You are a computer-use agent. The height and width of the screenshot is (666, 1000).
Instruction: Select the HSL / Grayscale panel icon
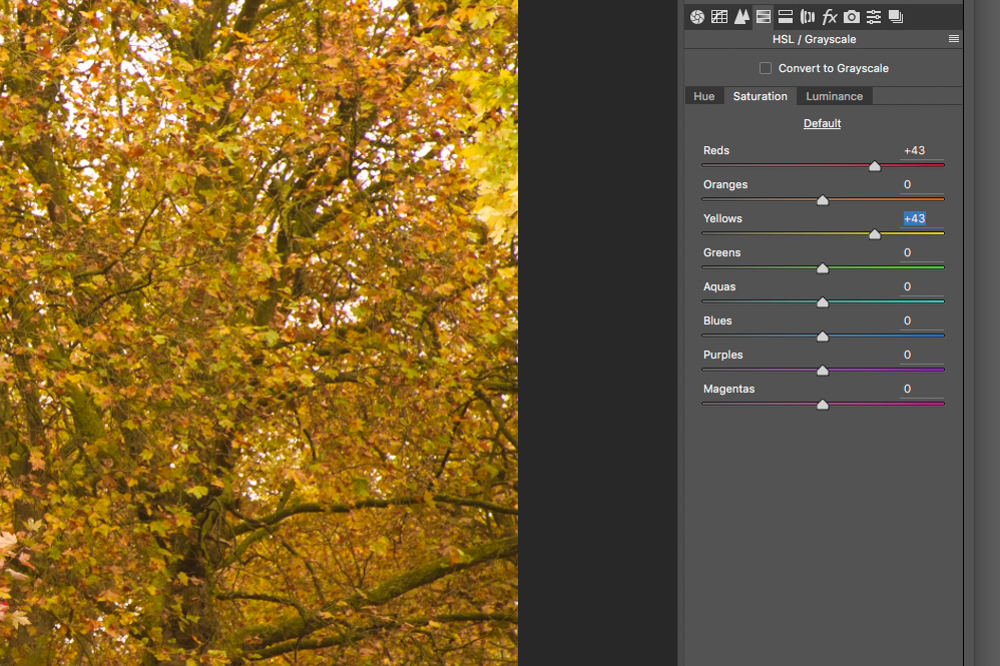pyautogui.click(x=763, y=16)
